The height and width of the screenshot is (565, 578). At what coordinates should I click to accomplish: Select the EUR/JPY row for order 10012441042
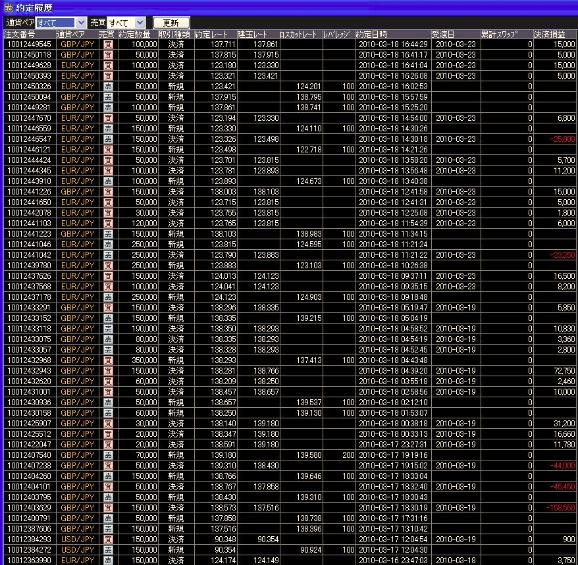(289, 255)
